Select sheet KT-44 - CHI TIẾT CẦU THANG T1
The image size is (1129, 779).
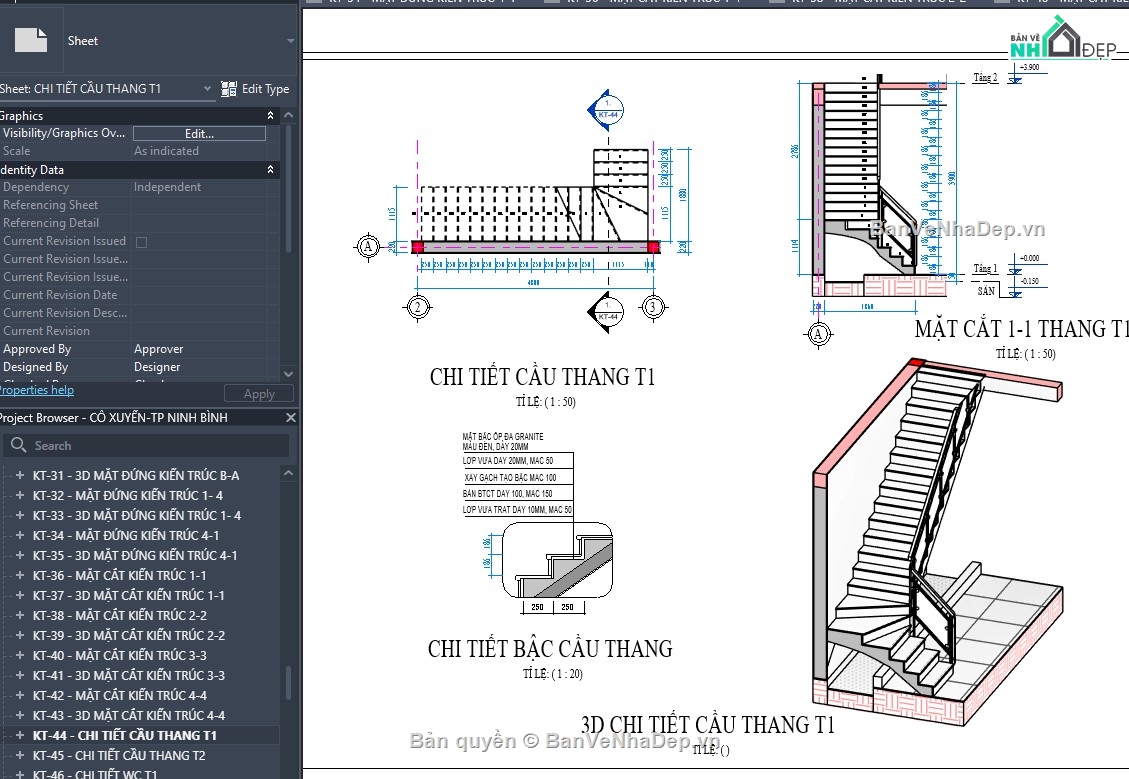click(x=124, y=735)
